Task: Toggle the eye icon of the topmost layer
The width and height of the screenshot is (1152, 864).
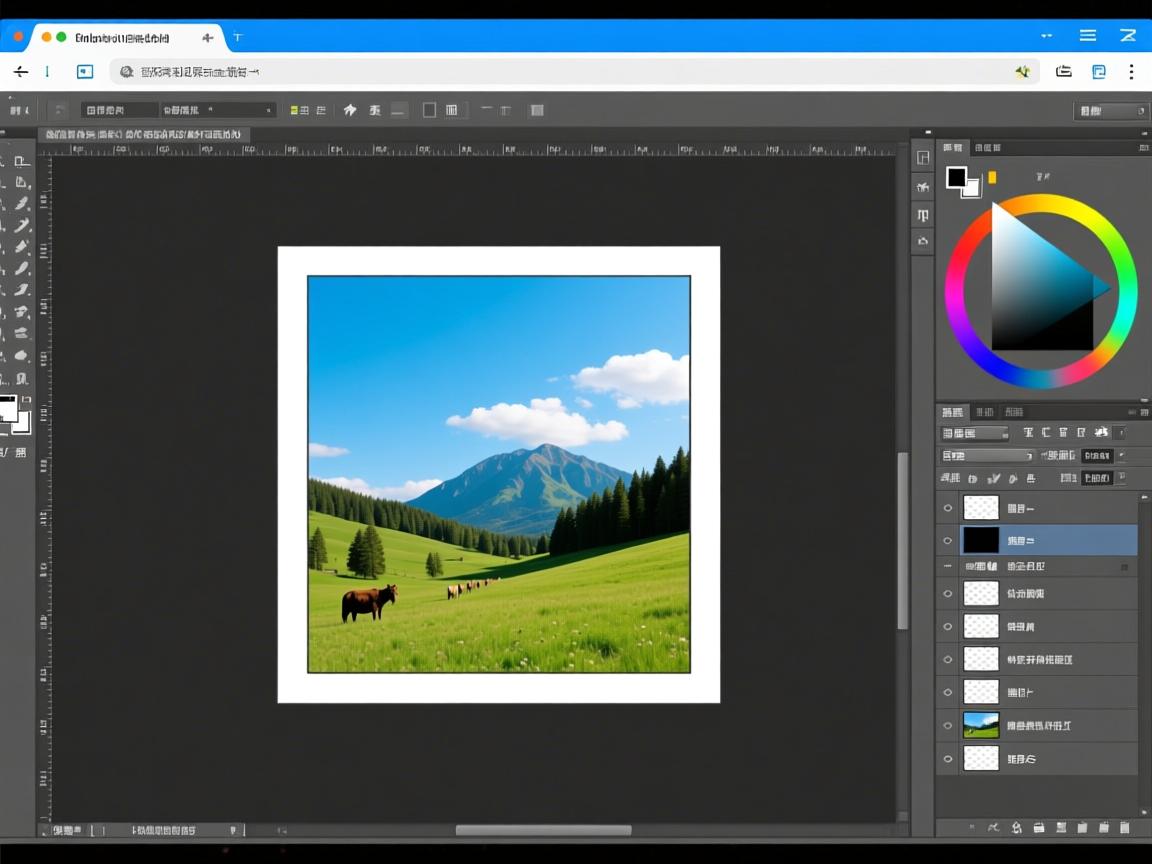Action: tap(948, 508)
